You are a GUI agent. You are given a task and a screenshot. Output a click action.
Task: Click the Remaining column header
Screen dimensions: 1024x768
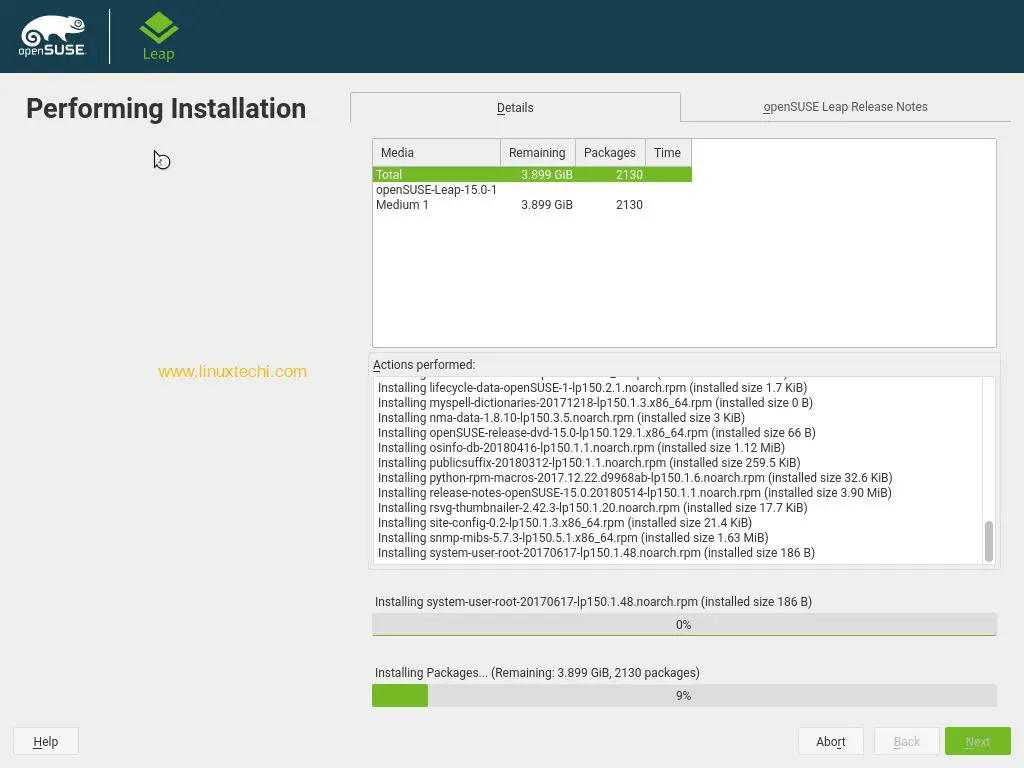537,152
